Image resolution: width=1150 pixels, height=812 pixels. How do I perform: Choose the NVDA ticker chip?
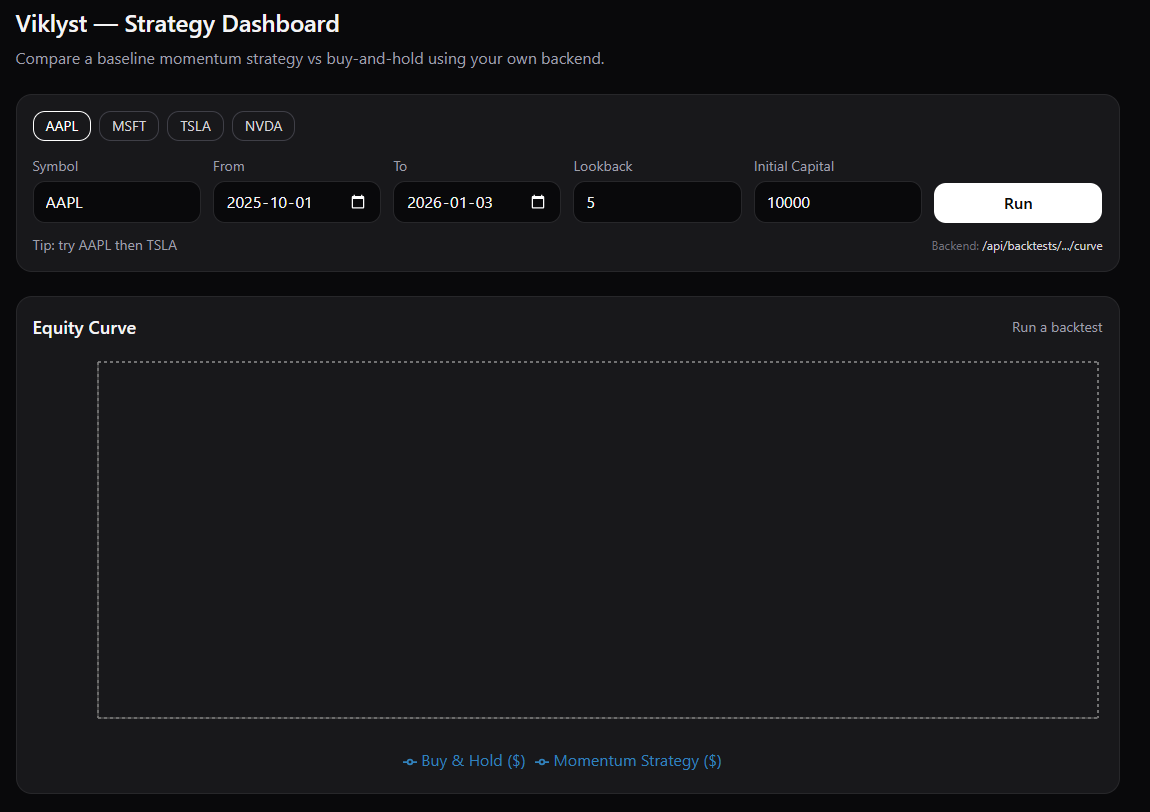[x=263, y=126]
